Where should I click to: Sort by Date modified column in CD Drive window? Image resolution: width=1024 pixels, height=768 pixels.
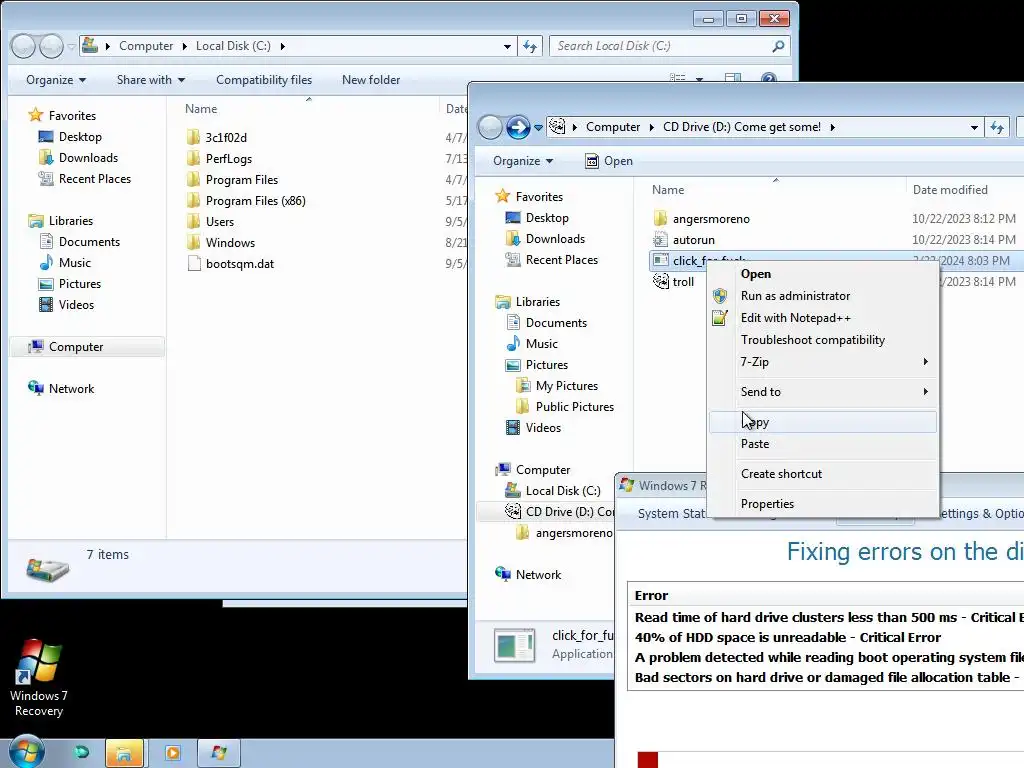pyautogui.click(x=950, y=189)
